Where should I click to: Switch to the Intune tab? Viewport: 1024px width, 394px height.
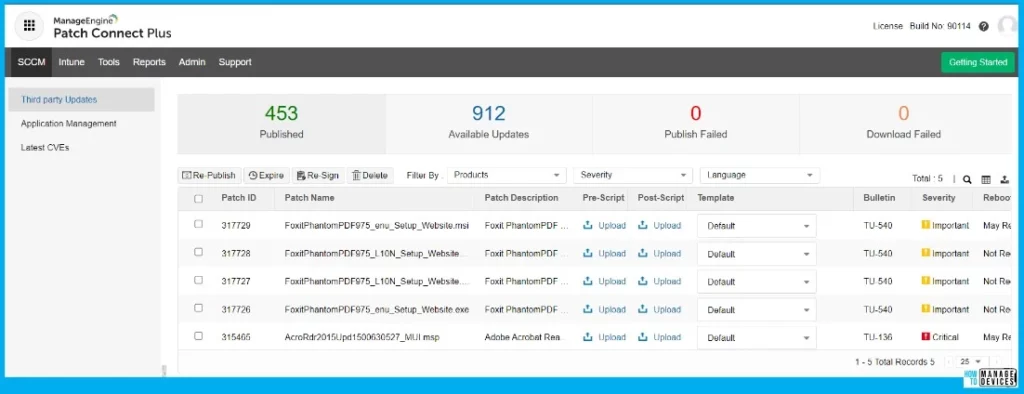point(71,62)
